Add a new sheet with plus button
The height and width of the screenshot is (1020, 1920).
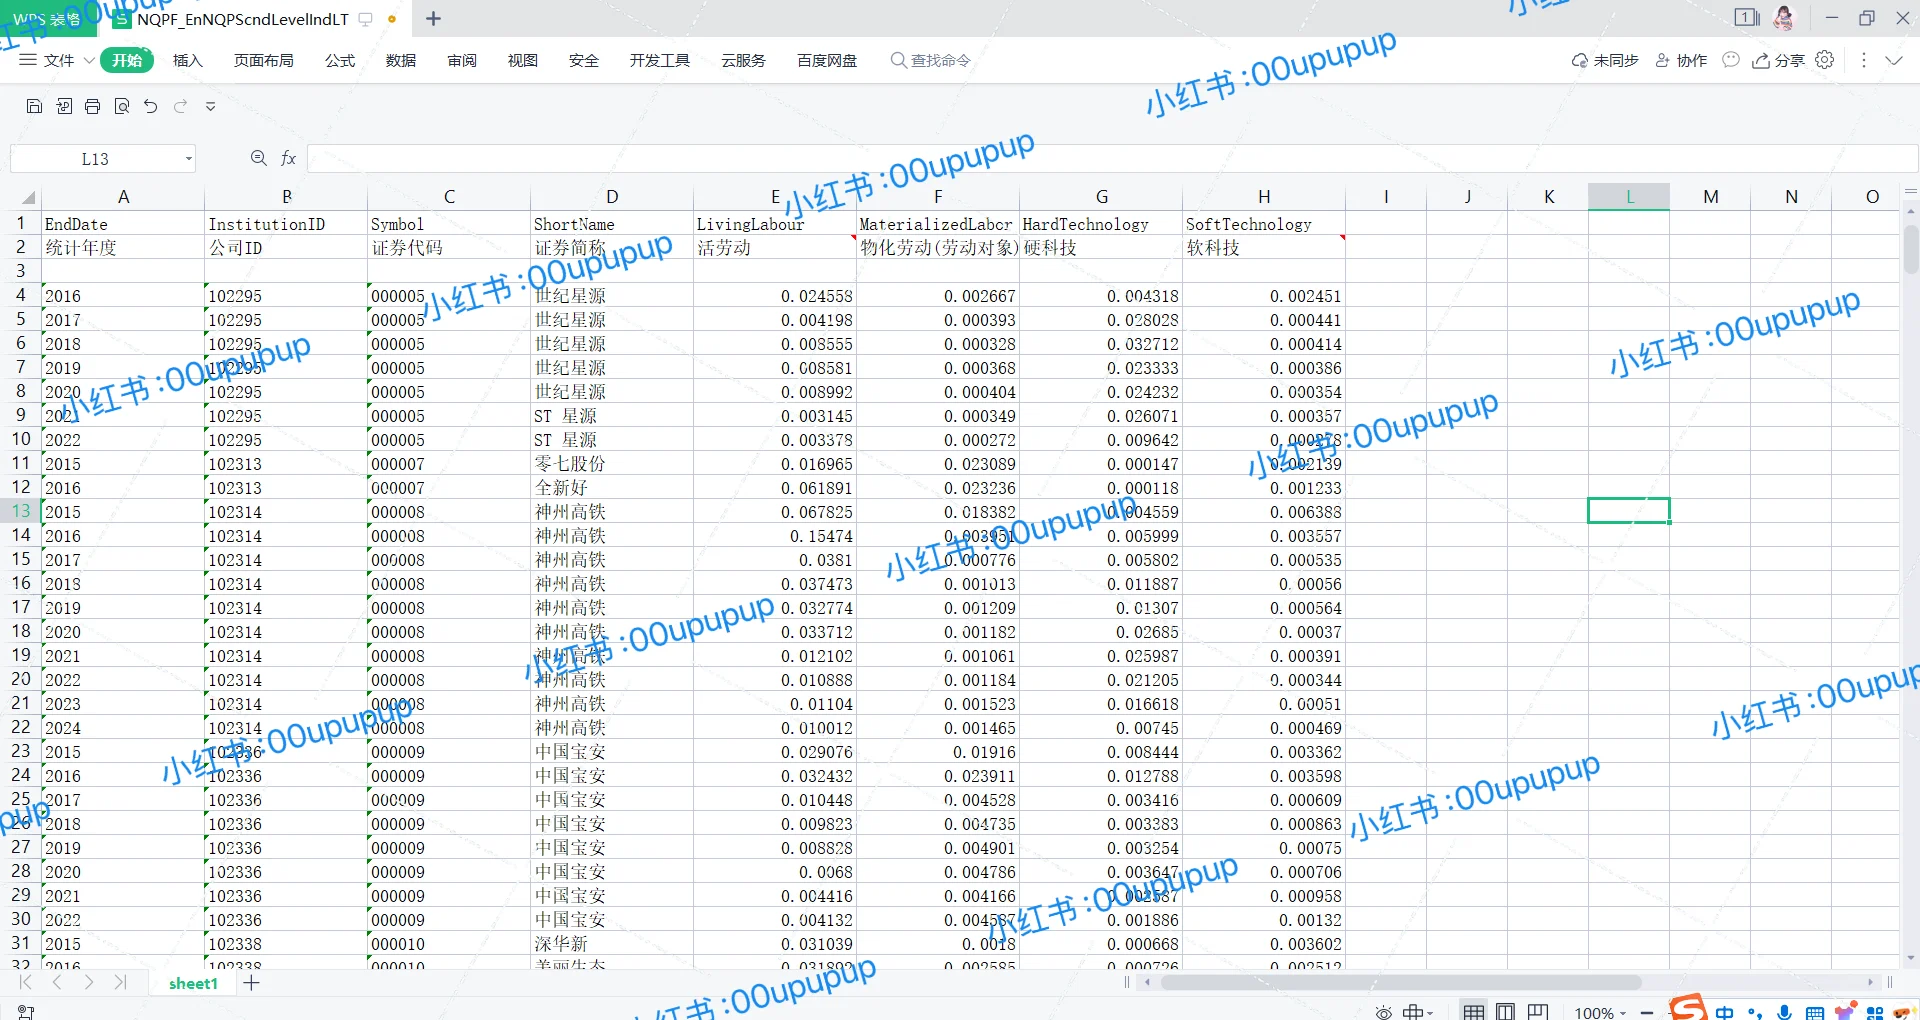pos(251,983)
